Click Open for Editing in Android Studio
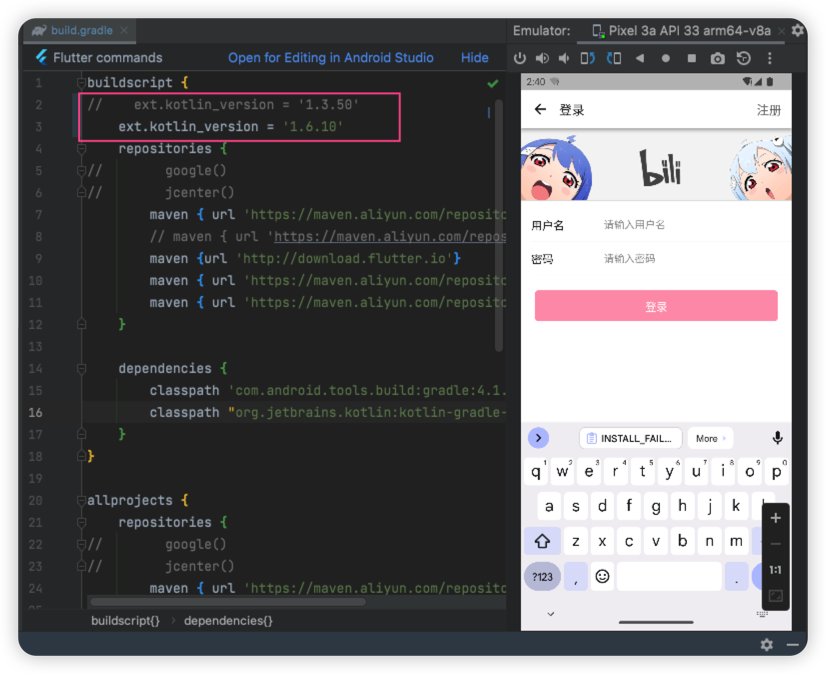Viewport: 826px width, 674px height. pos(330,58)
